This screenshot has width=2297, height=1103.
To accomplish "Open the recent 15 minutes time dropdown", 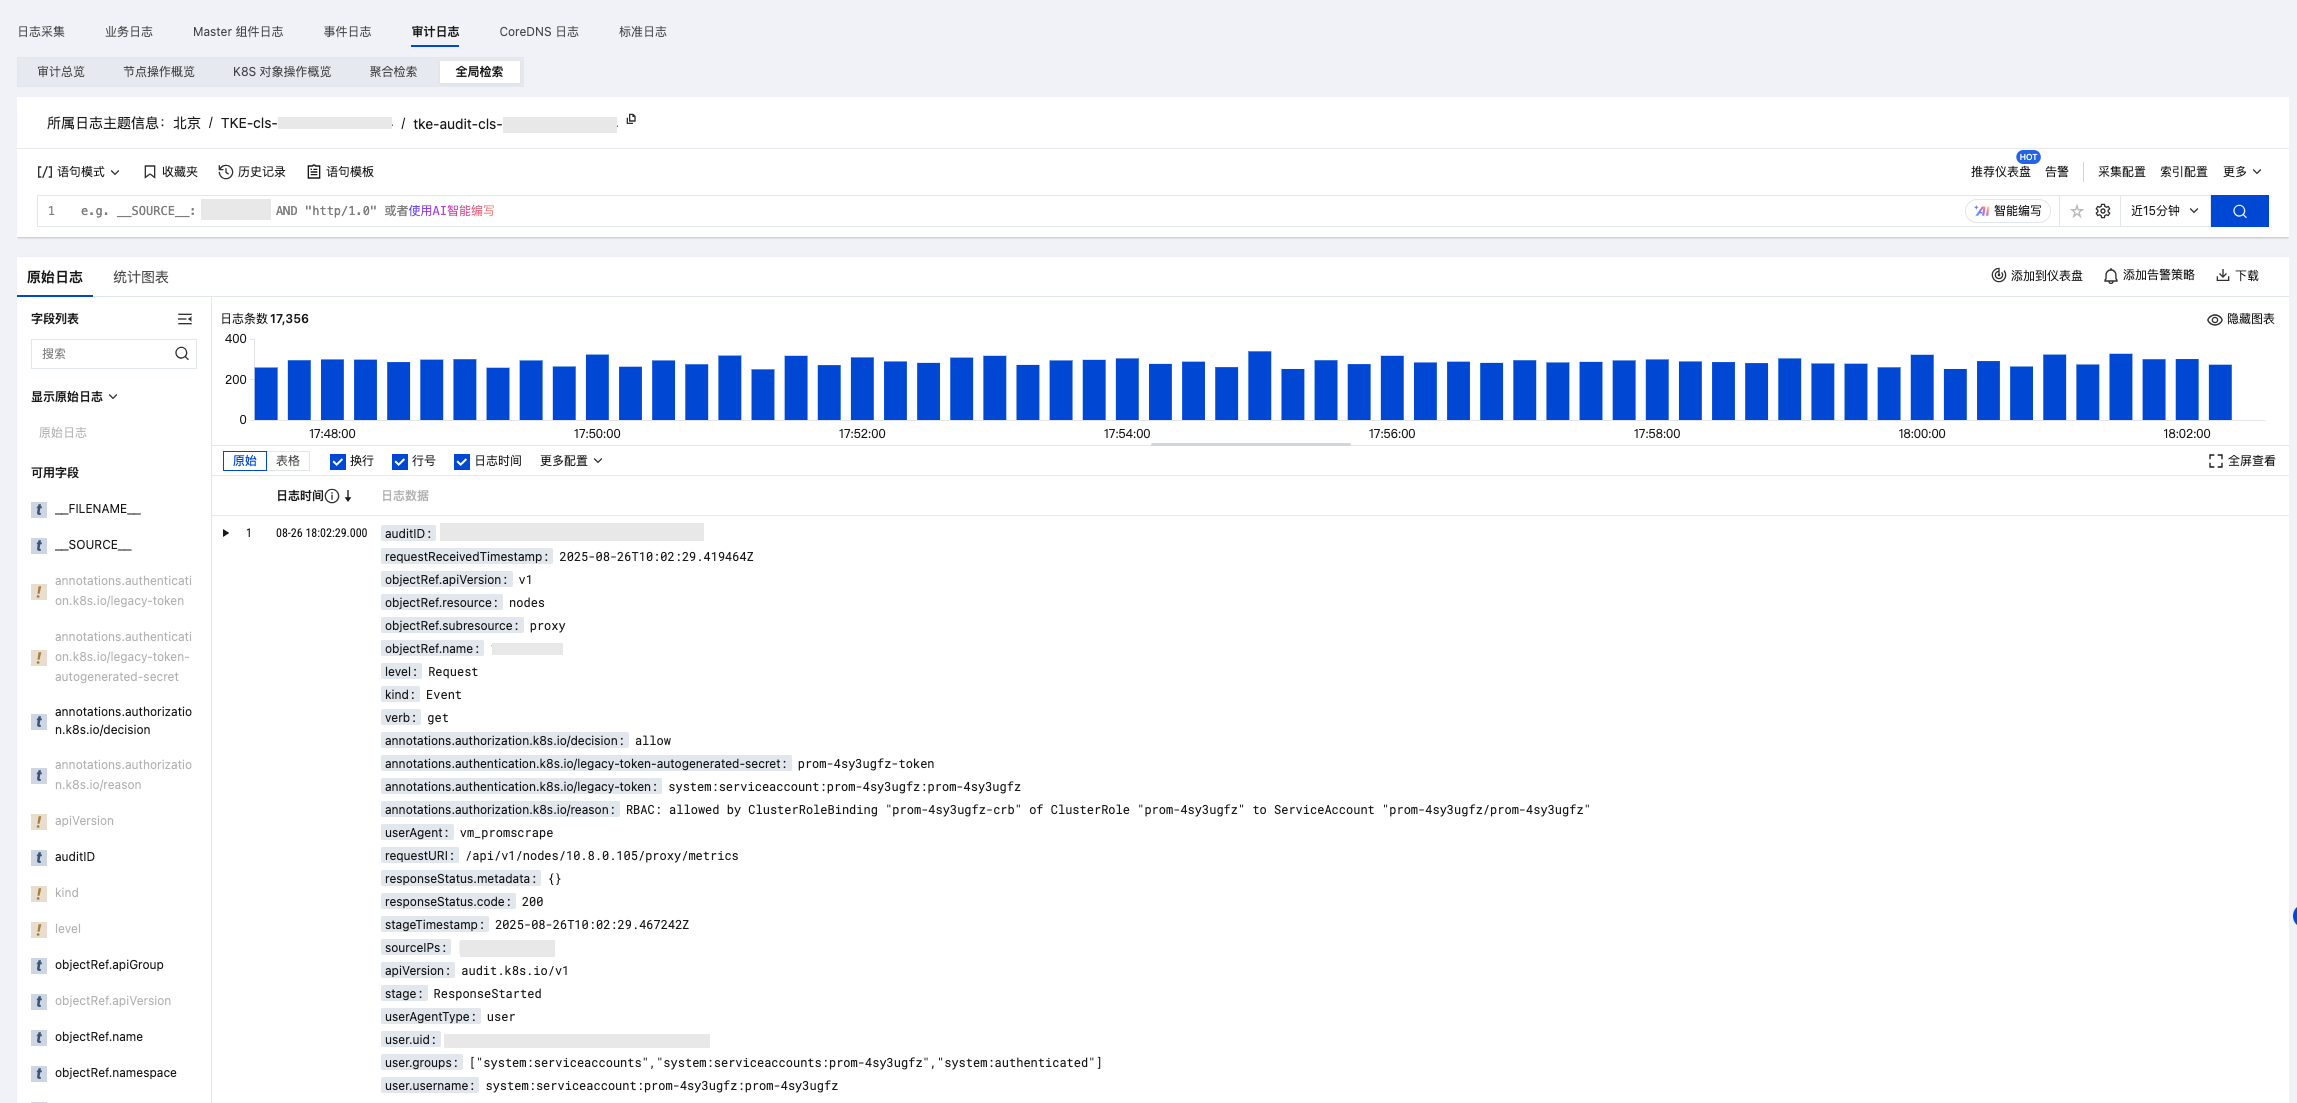I will pos(2164,211).
